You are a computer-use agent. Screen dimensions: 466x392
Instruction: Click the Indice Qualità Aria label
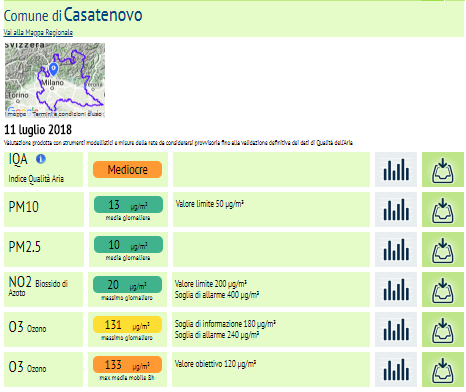[x=36, y=179]
